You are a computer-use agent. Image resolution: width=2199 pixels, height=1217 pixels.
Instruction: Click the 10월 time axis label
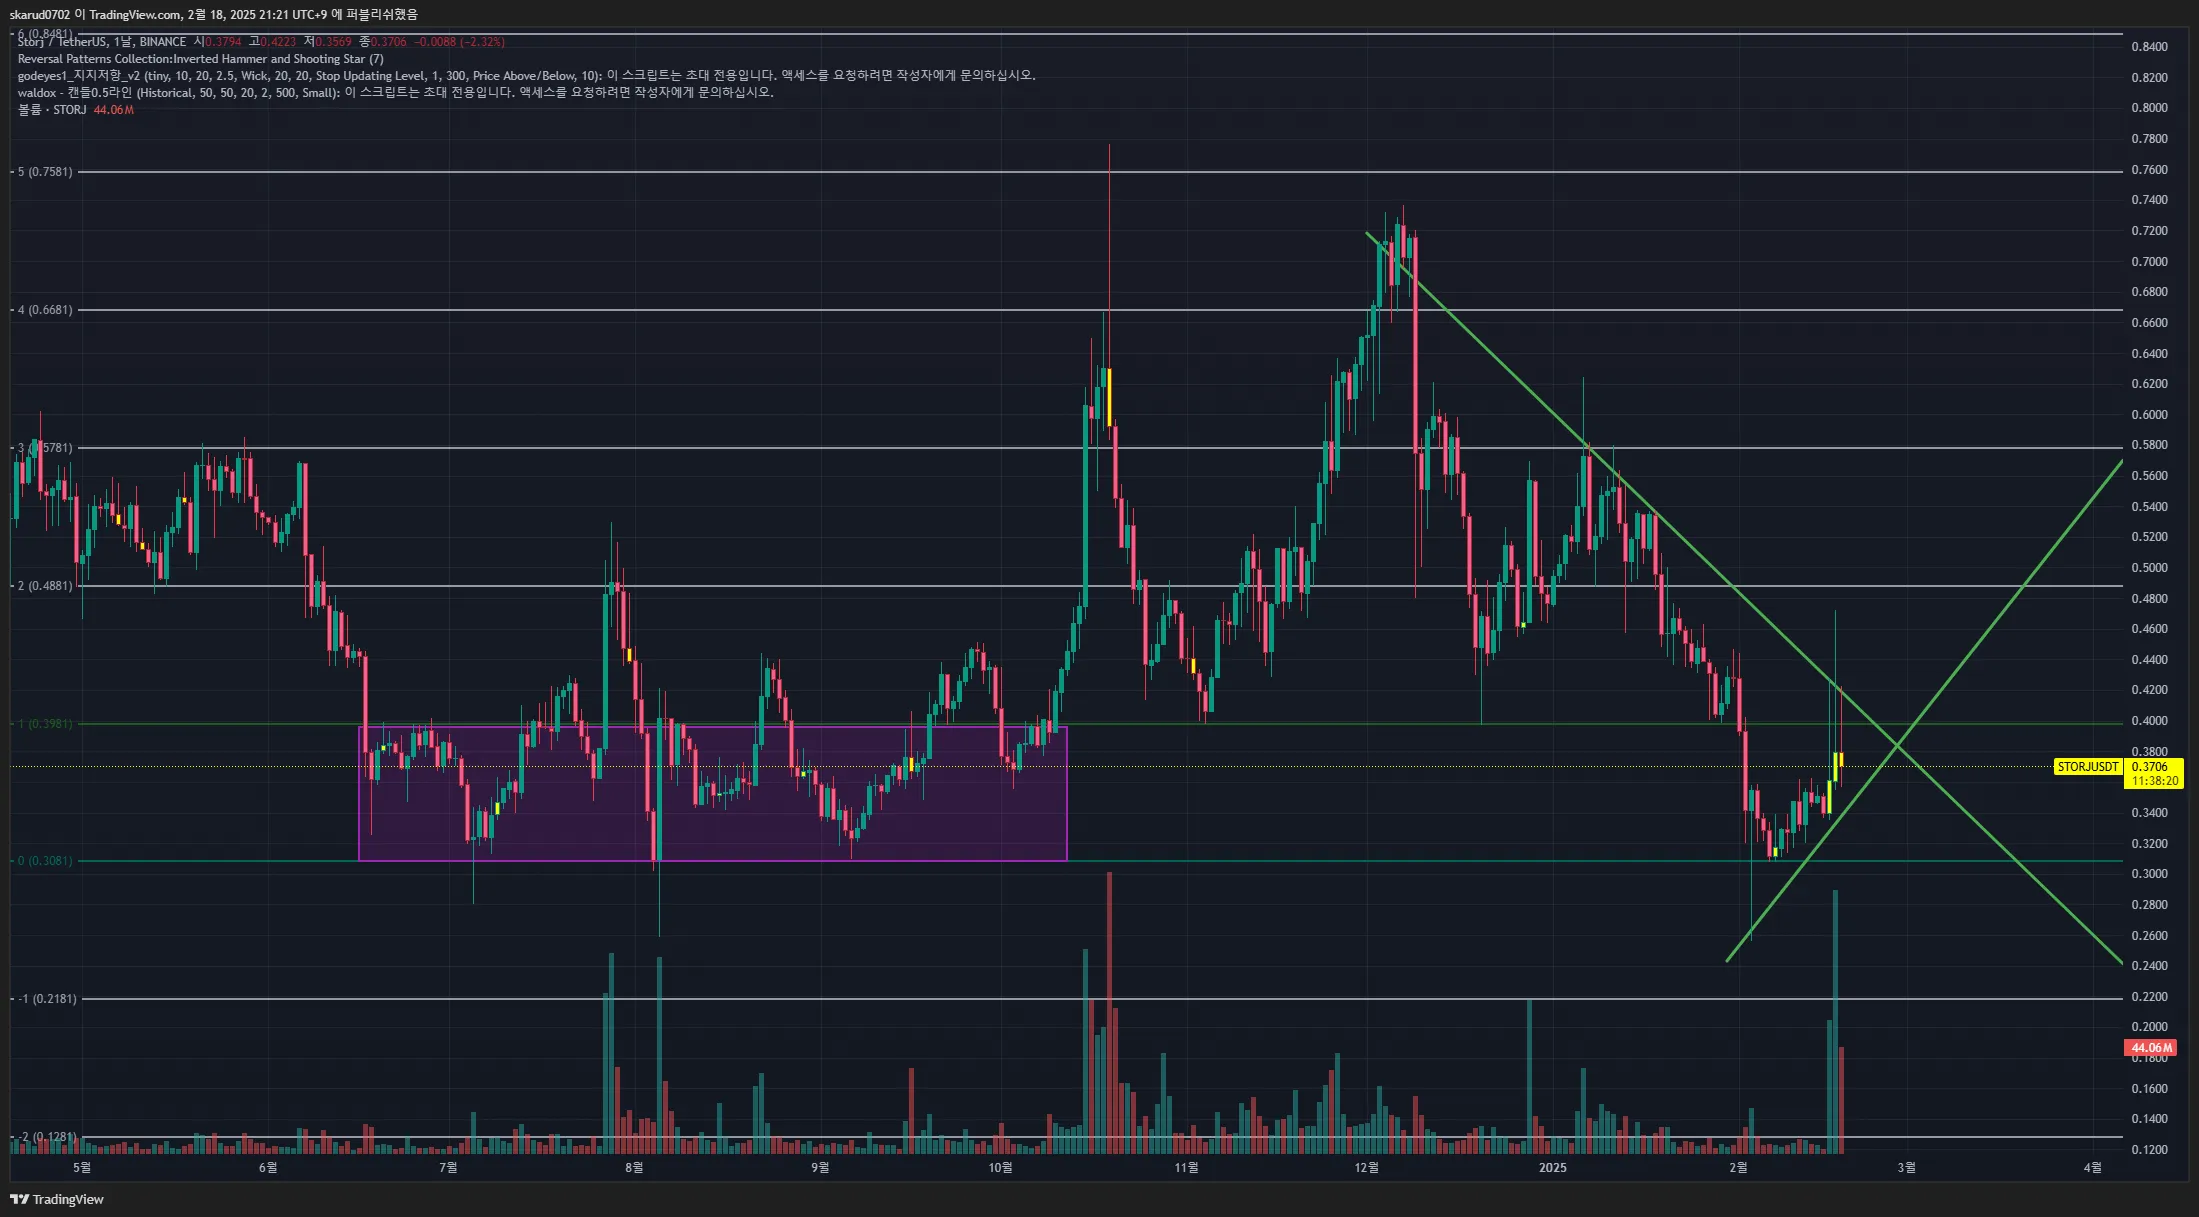(1000, 1168)
